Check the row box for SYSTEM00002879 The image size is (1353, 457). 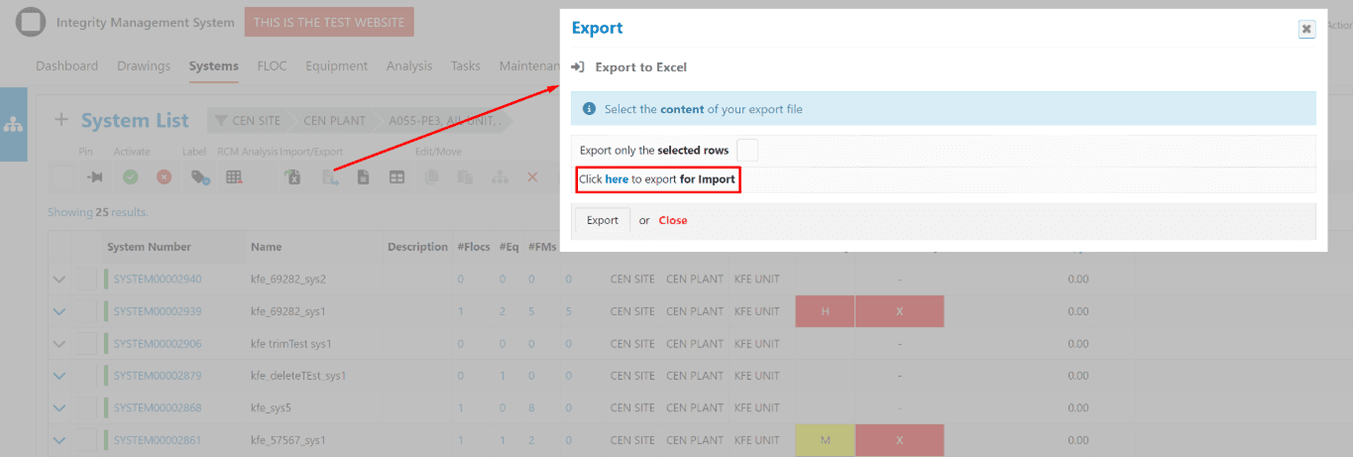88,375
